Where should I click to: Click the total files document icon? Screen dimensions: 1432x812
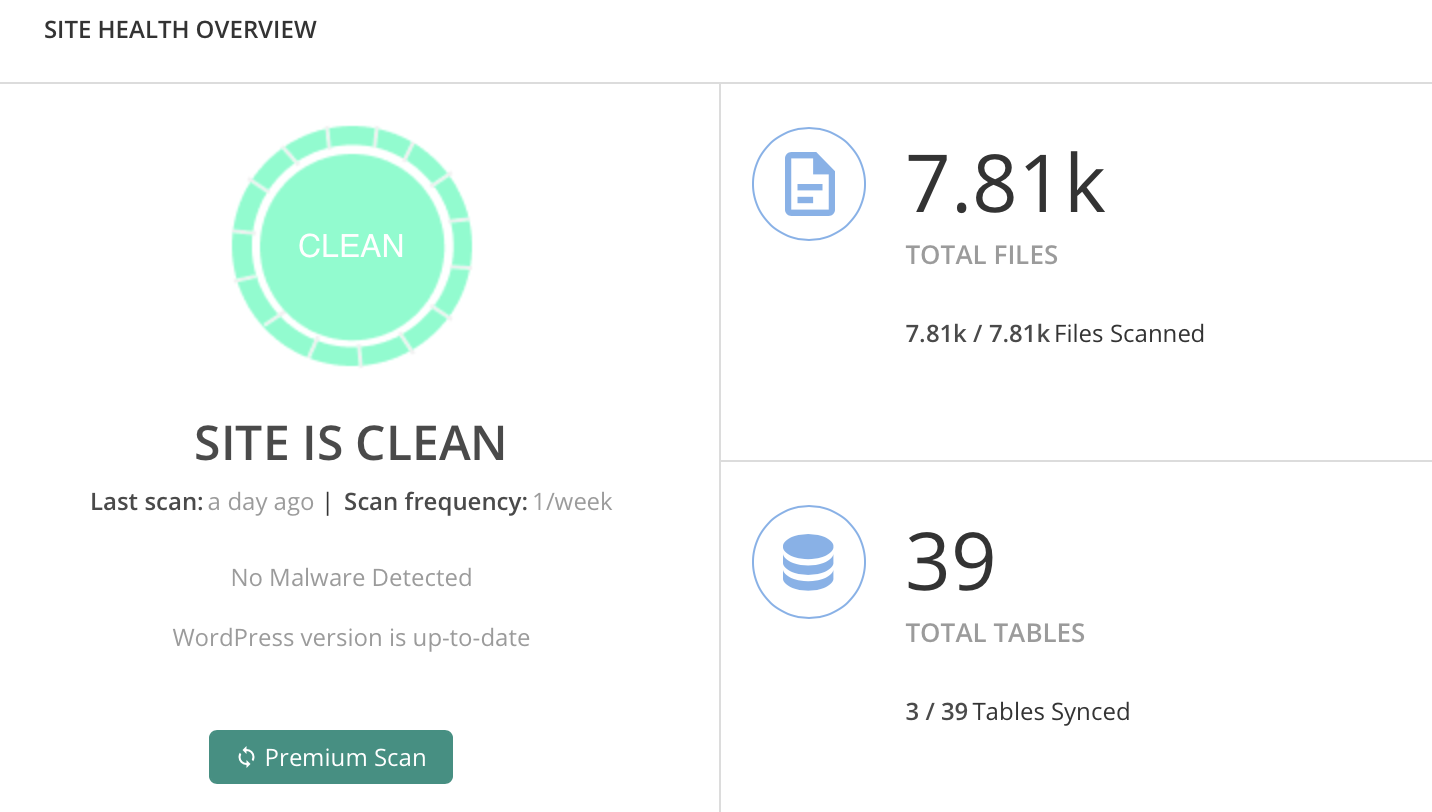pos(809,184)
